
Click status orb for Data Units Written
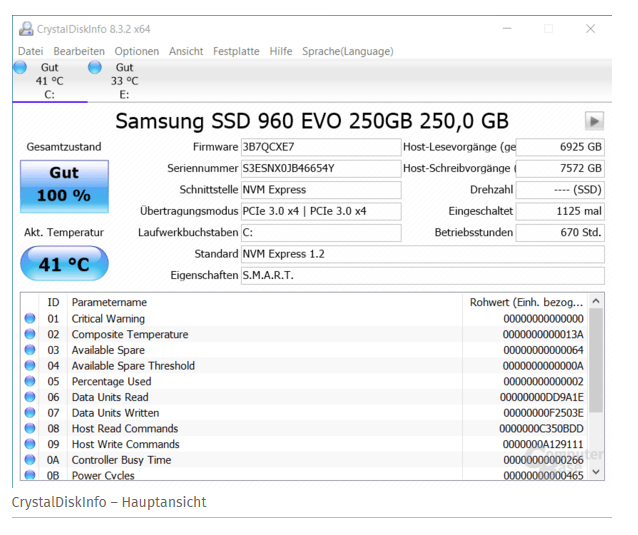point(30,413)
